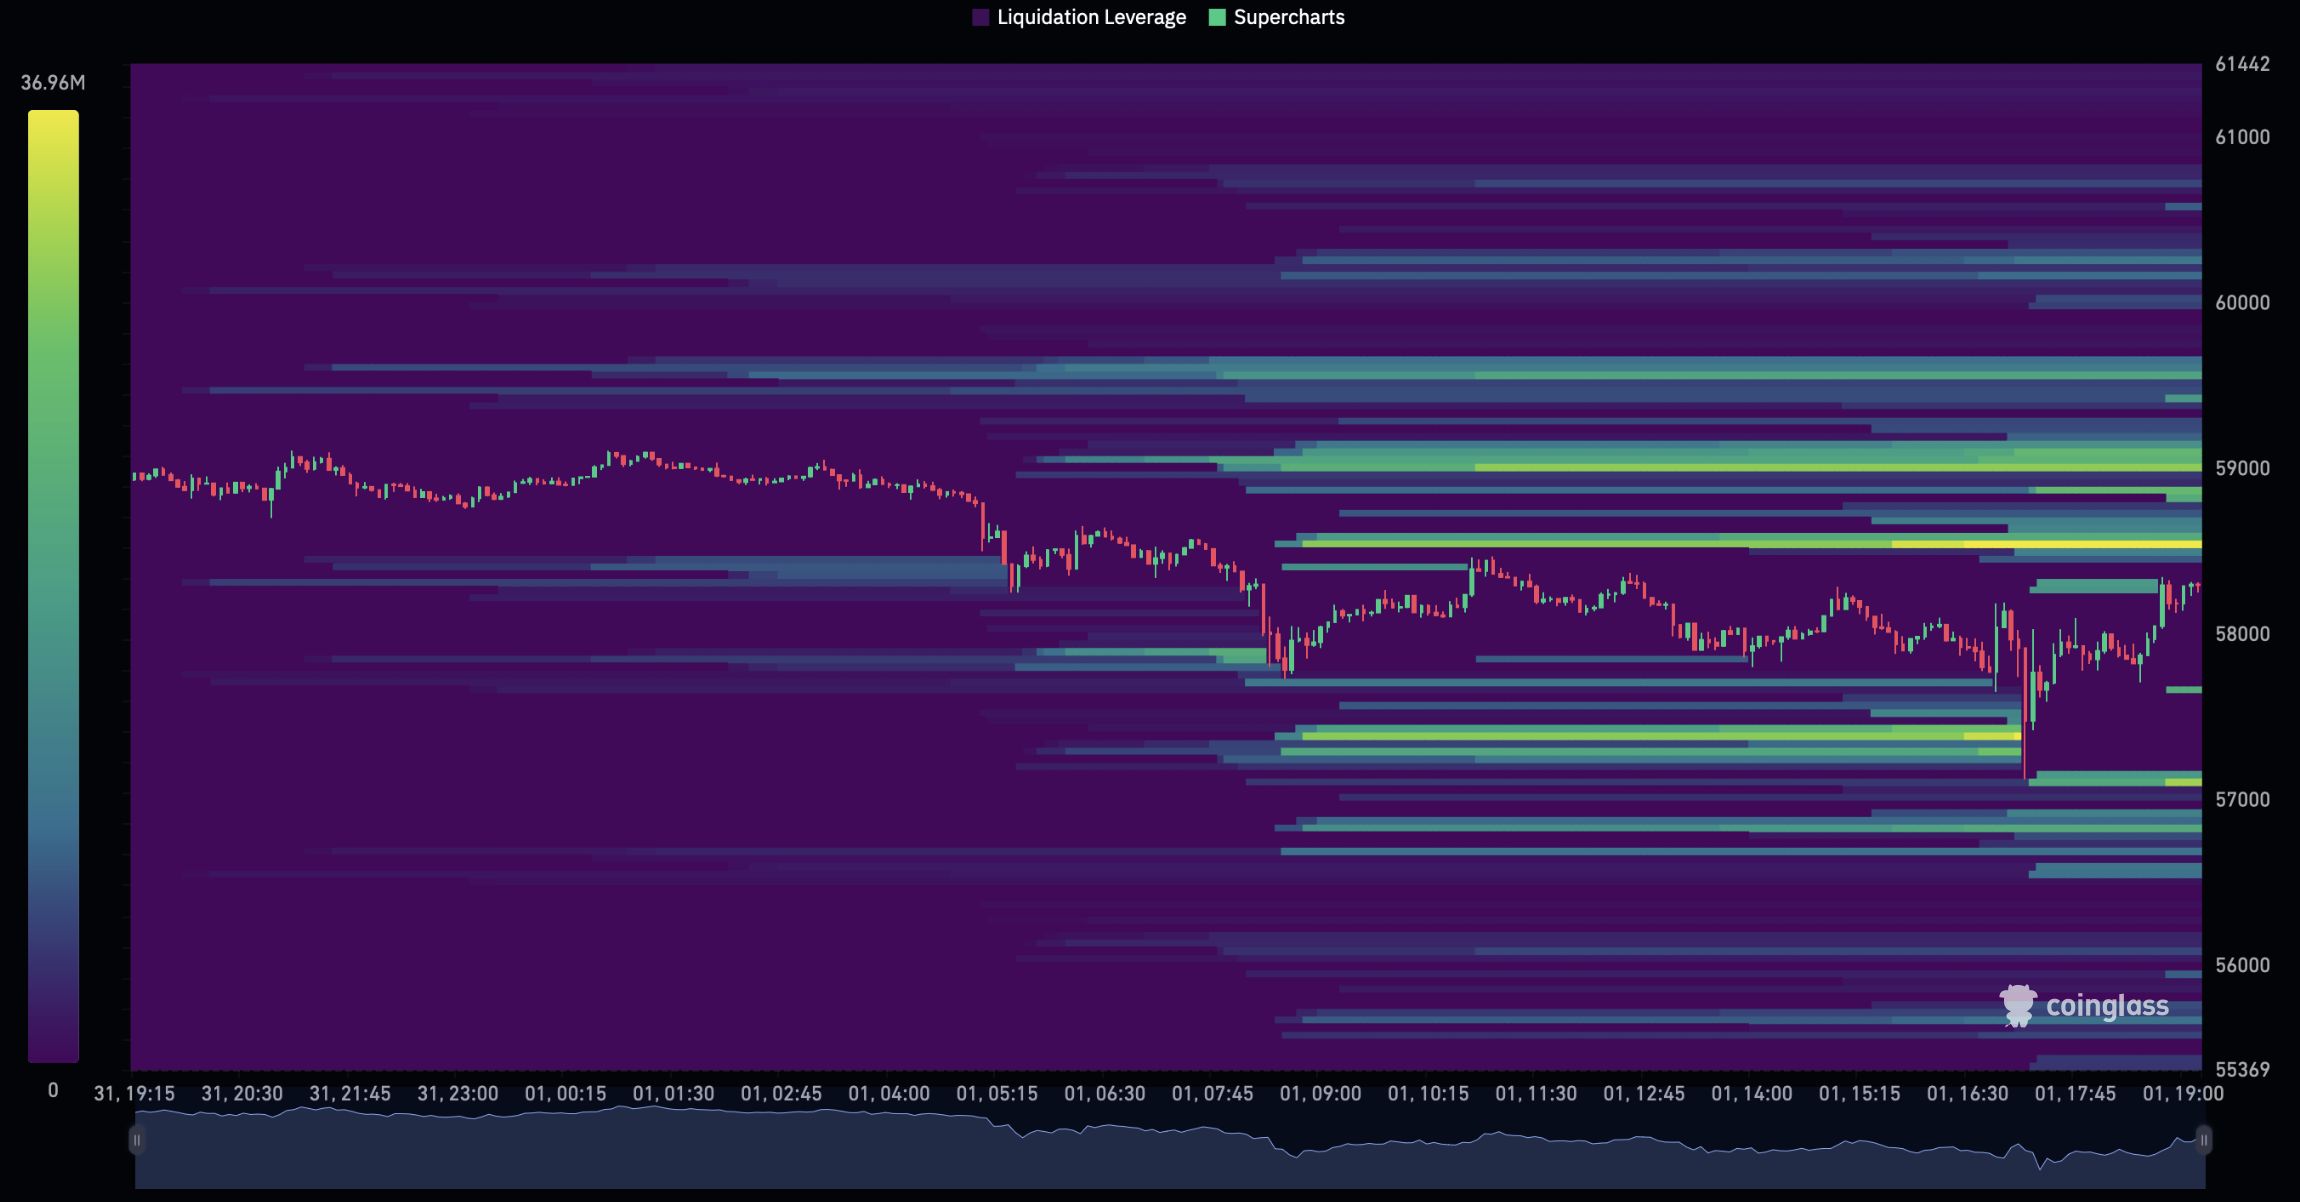Click the coinglass mascot logo icon
This screenshot has height=1202, width=2300.
[x=2017, y=1005]
